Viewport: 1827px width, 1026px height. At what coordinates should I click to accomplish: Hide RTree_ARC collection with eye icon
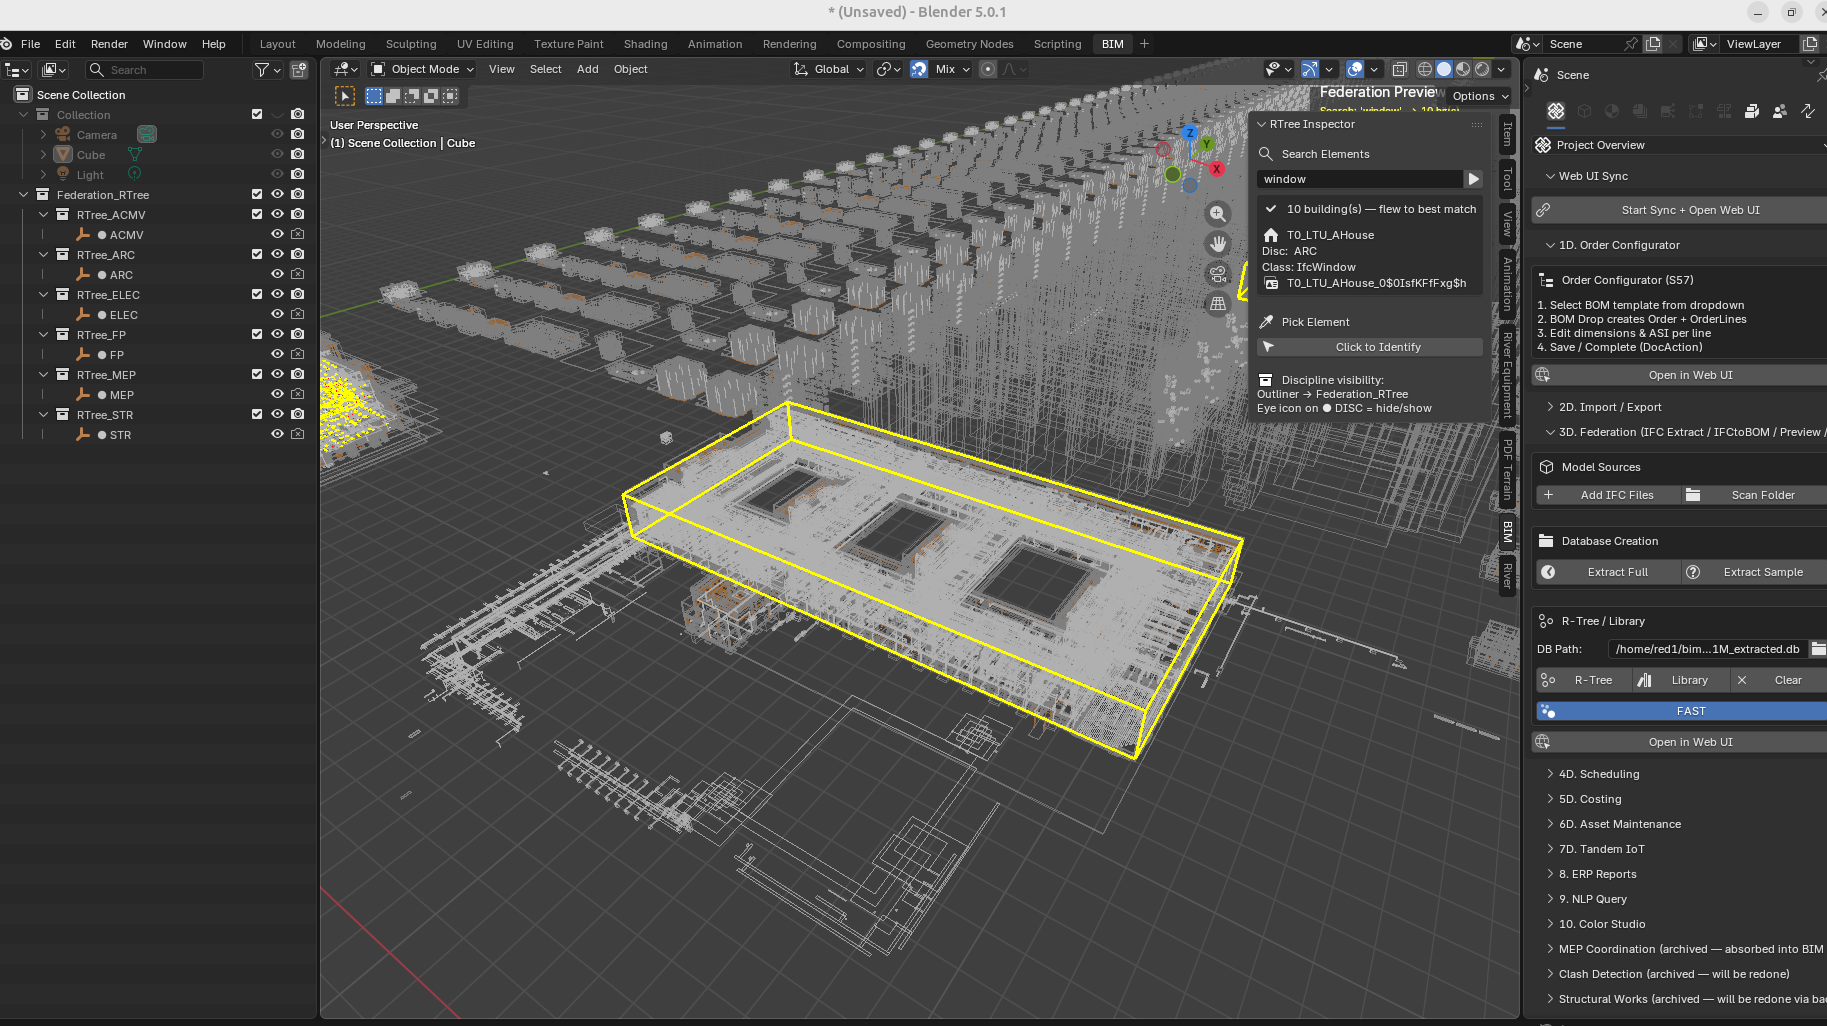click(x=277, y=254)
